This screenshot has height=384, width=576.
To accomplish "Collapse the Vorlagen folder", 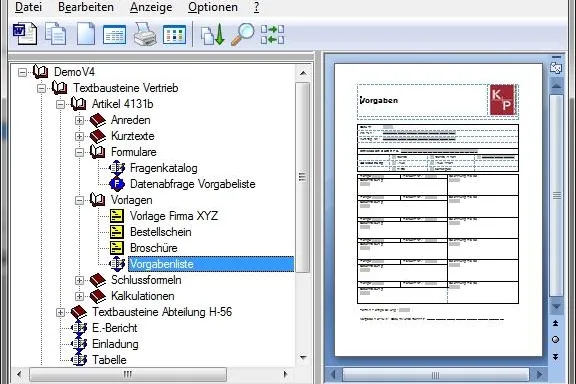I will [79, 200].
